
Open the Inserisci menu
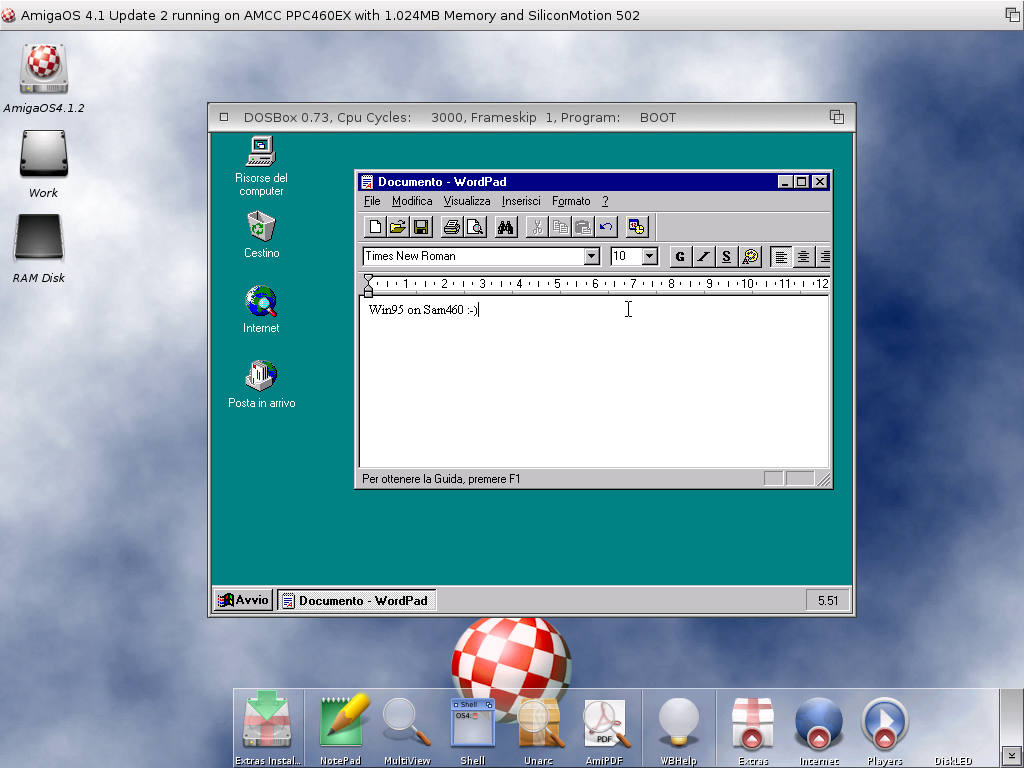[521, 201]
